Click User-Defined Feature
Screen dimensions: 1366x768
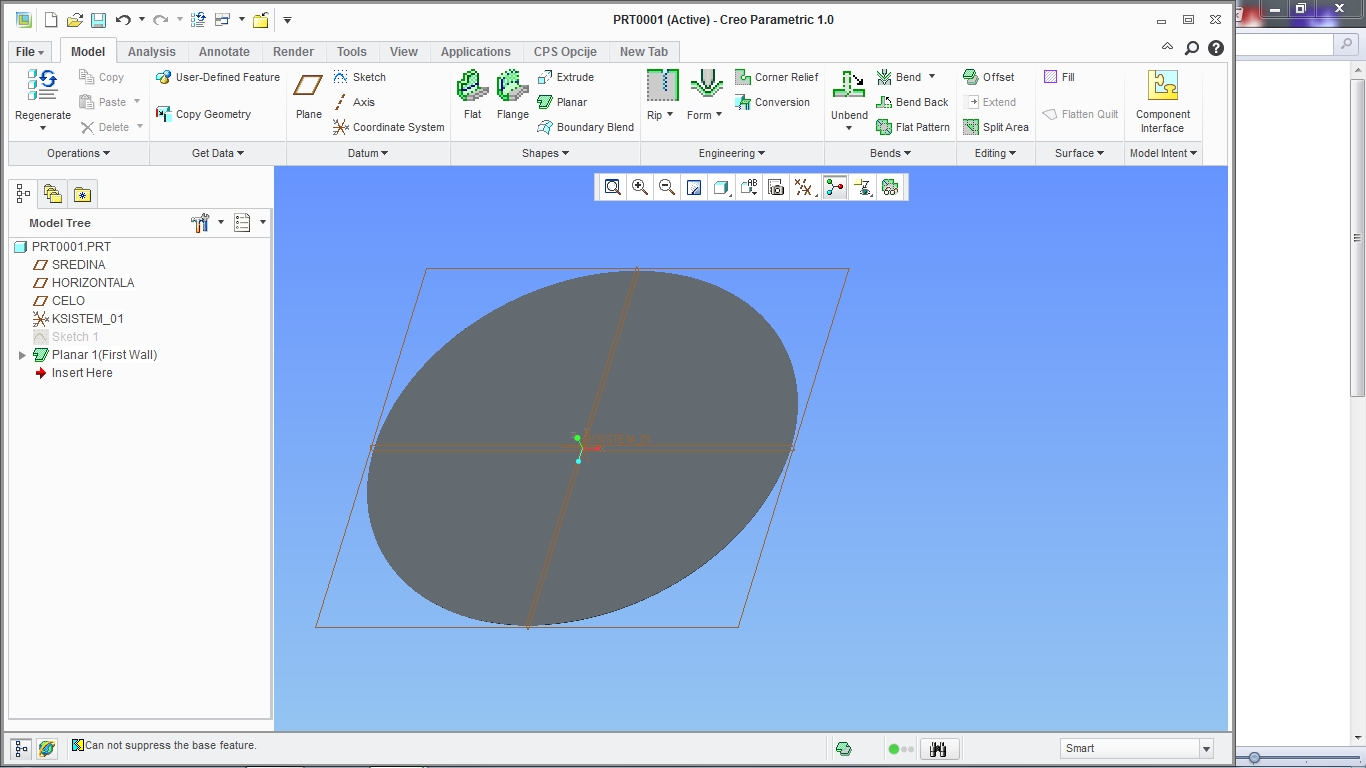218,77
